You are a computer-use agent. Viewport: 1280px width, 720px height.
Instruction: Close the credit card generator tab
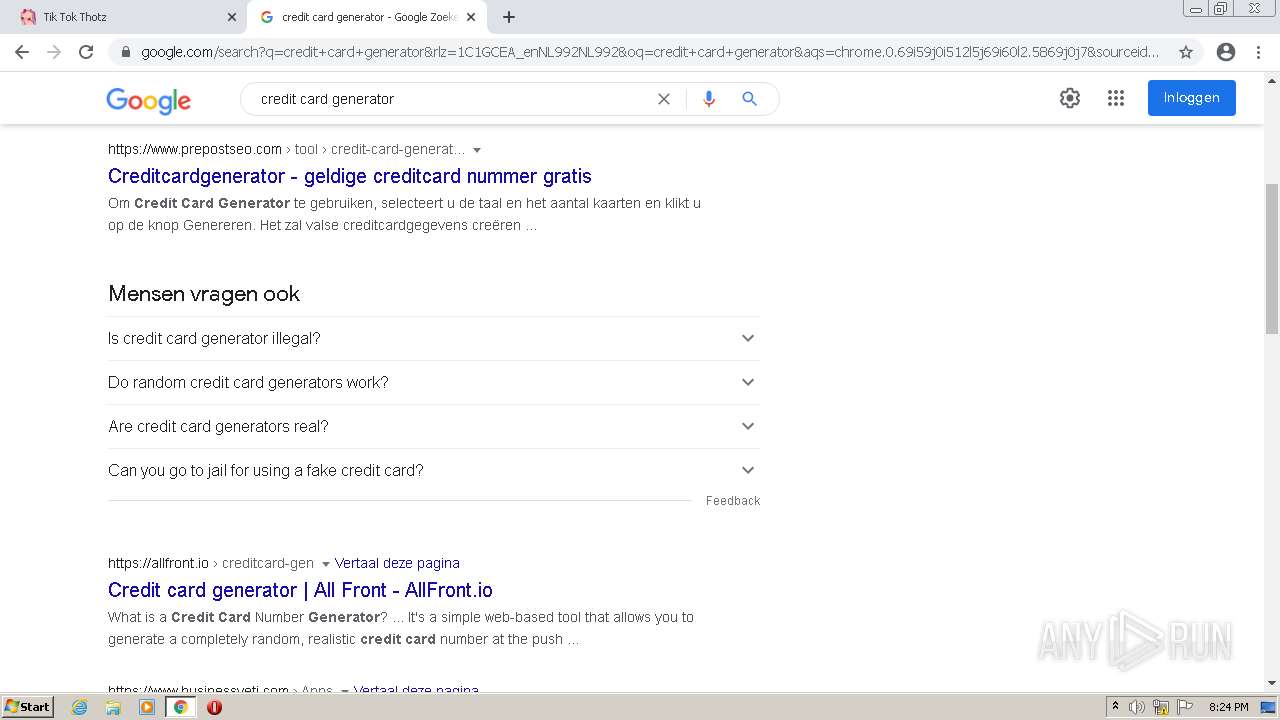471,17
